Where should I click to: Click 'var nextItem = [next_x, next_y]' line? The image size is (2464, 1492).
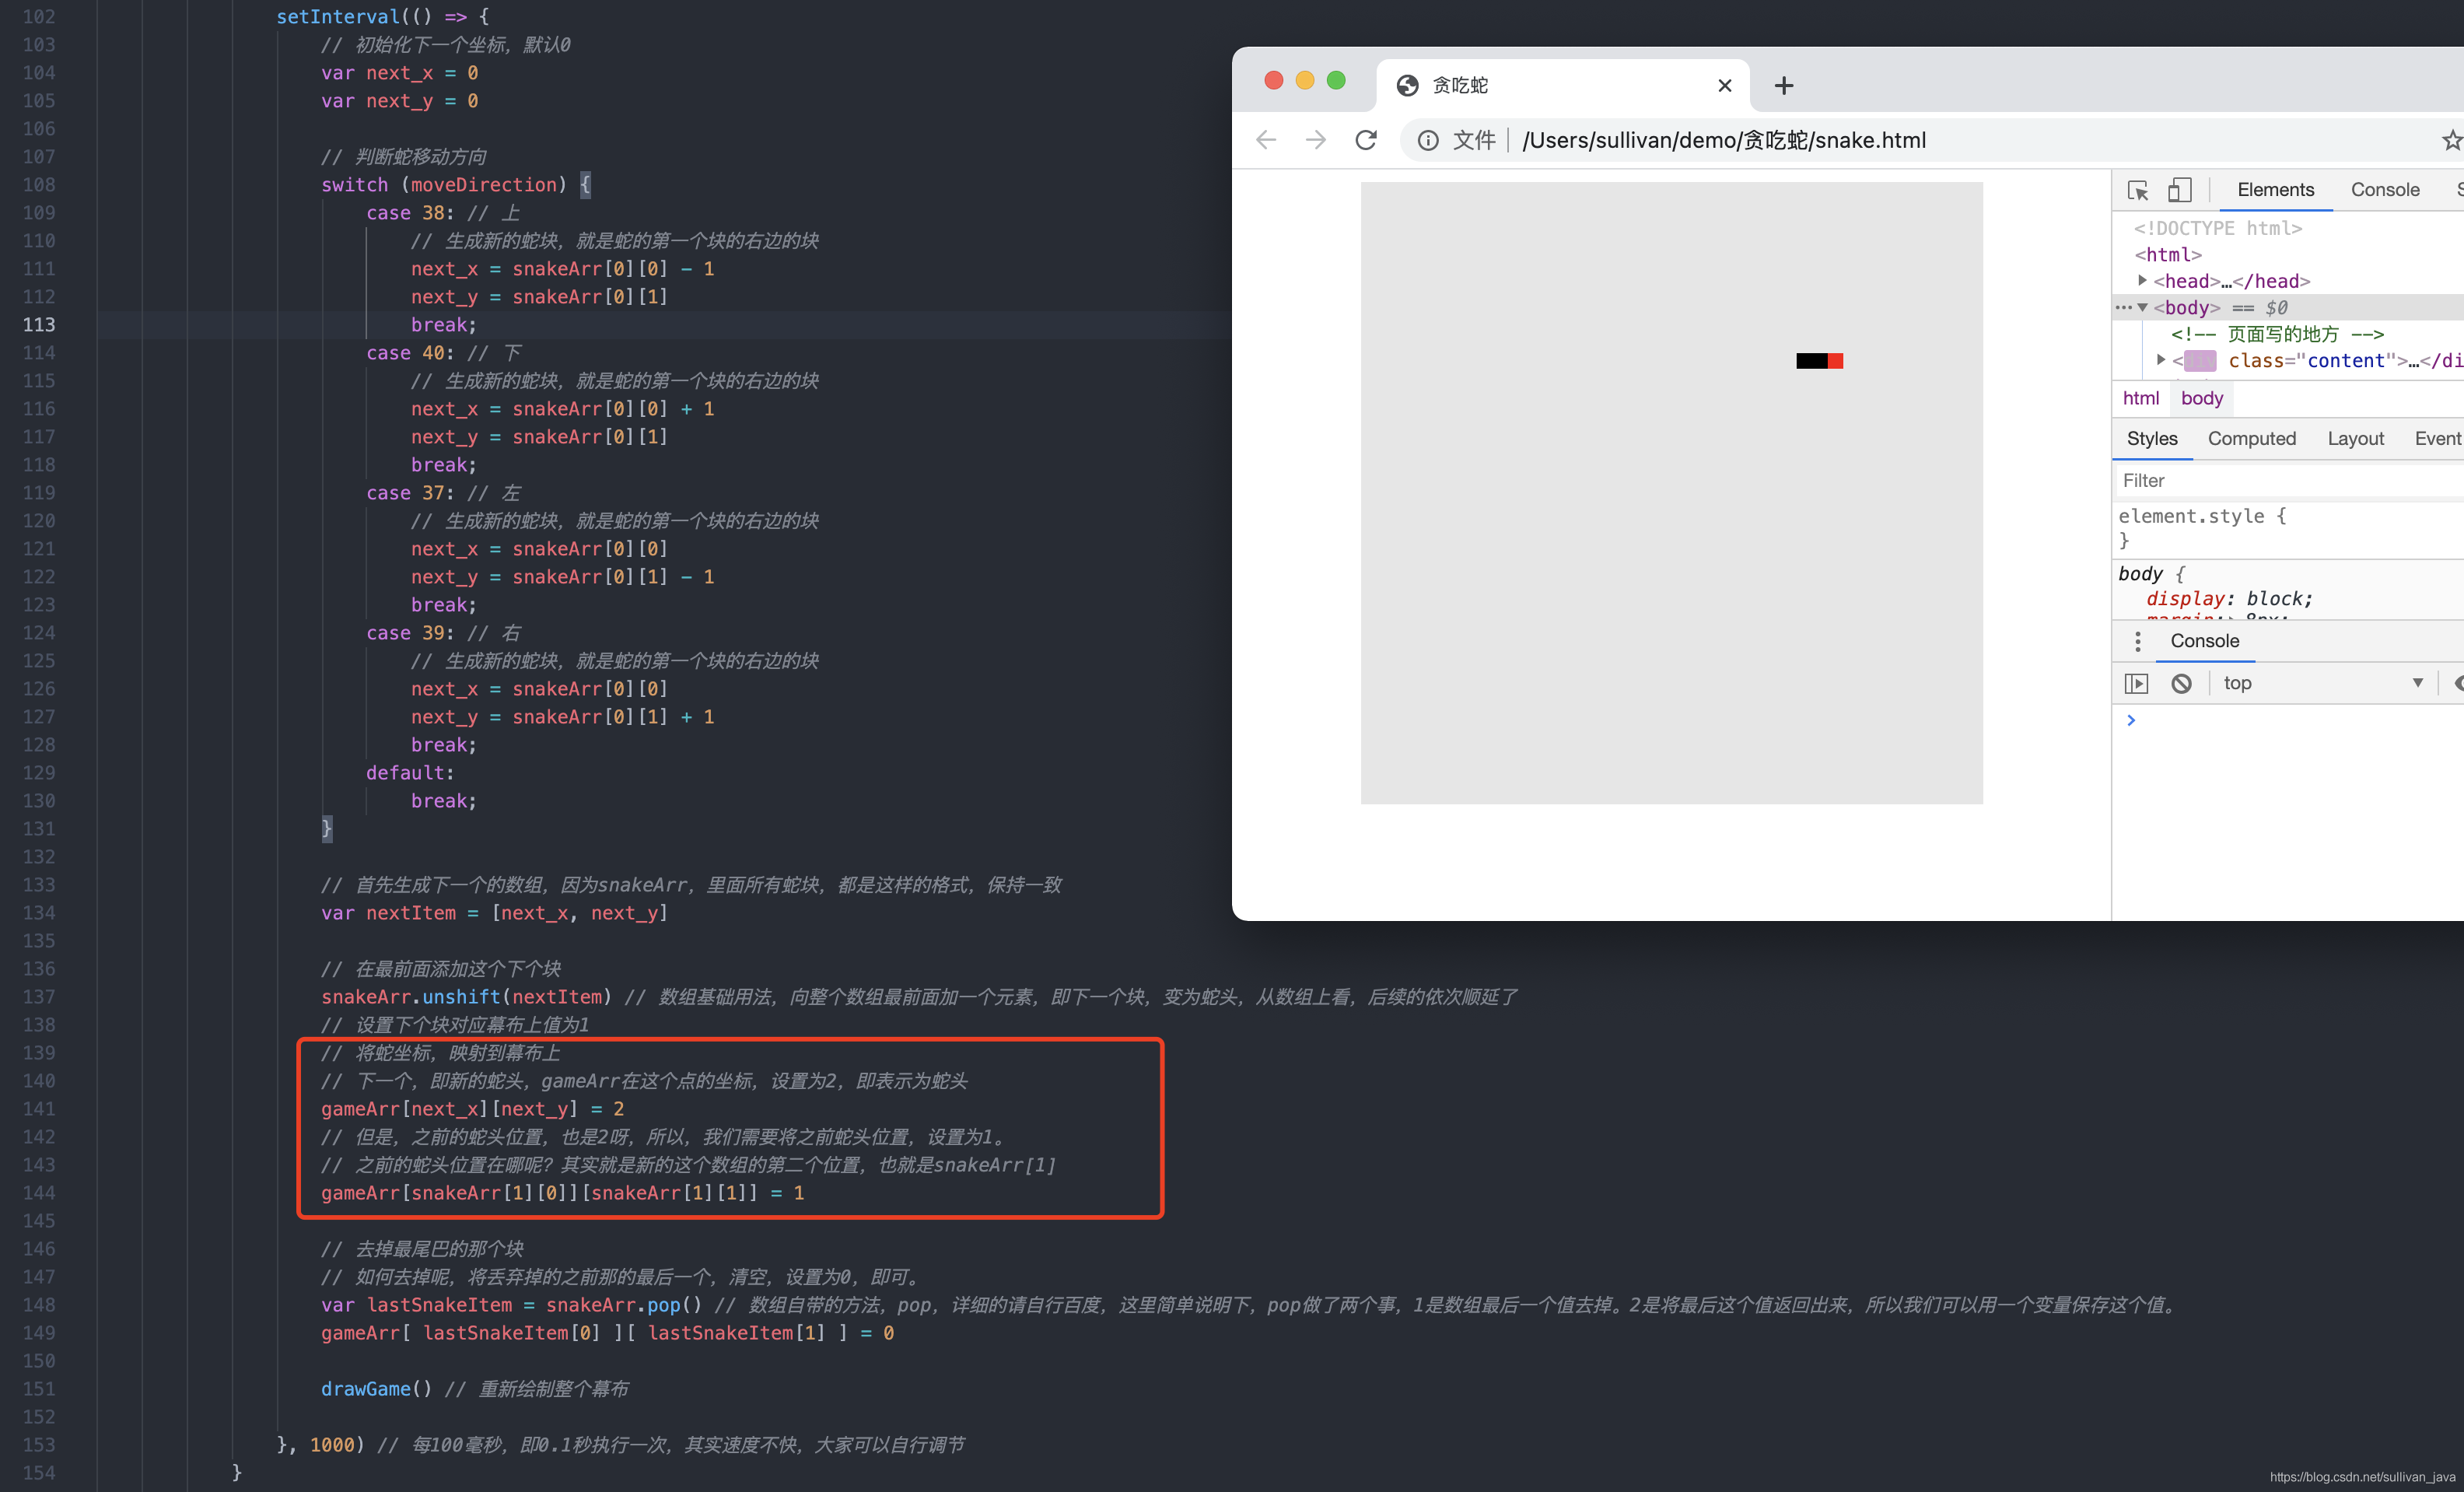[x=494, y=913]
